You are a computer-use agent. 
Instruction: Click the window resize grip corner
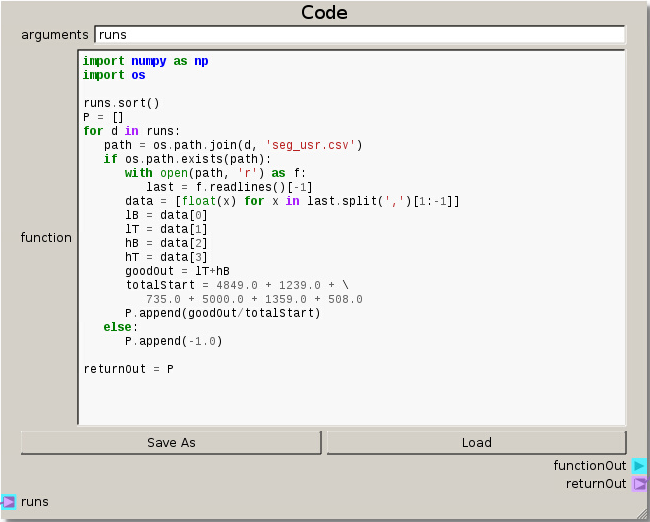point(642,514)
